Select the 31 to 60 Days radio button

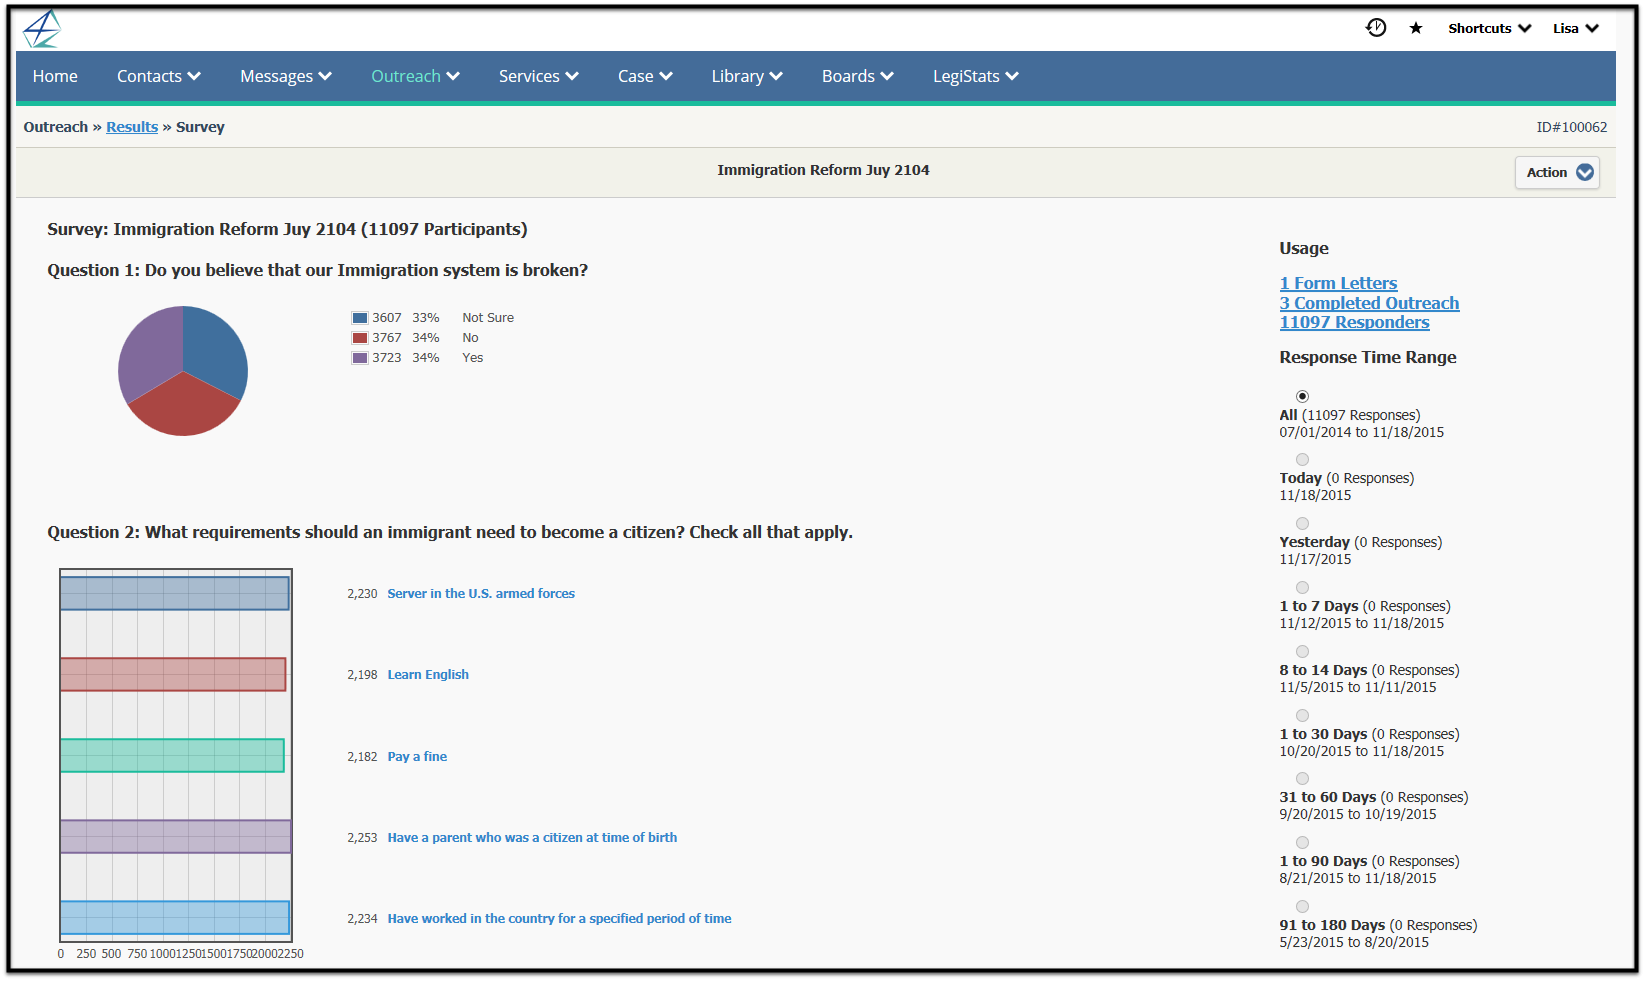click(1302, 779)
